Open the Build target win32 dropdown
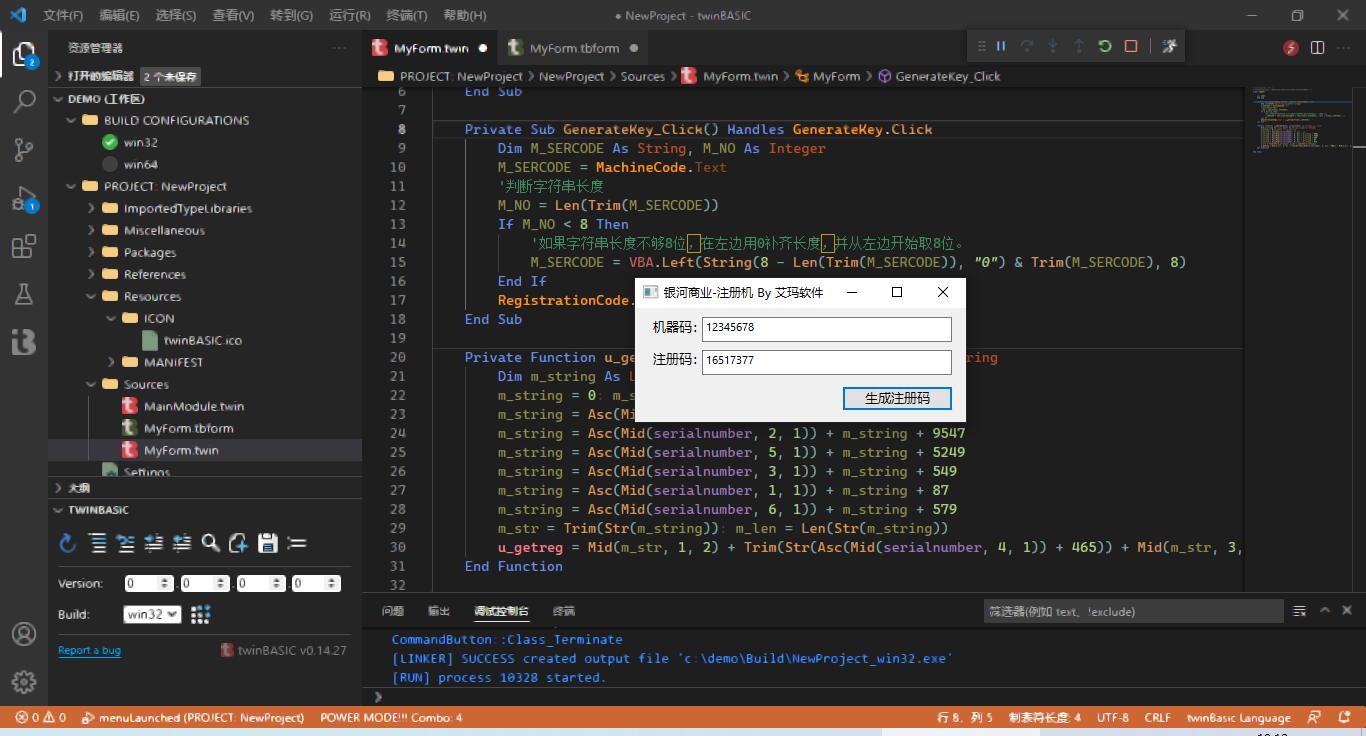The width and height of the screenshot is (1366, 736). pos(152,614)
